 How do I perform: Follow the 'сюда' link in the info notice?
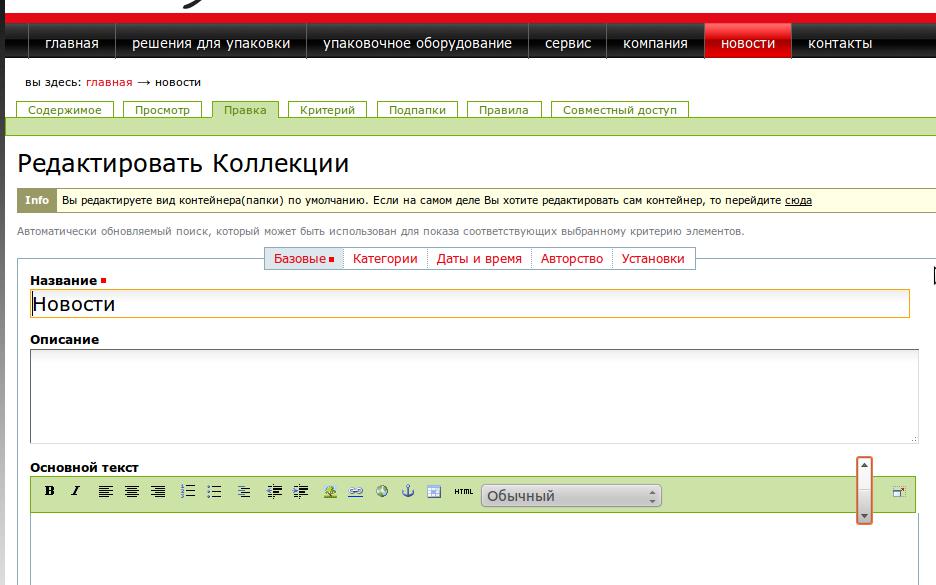point(798,200)
